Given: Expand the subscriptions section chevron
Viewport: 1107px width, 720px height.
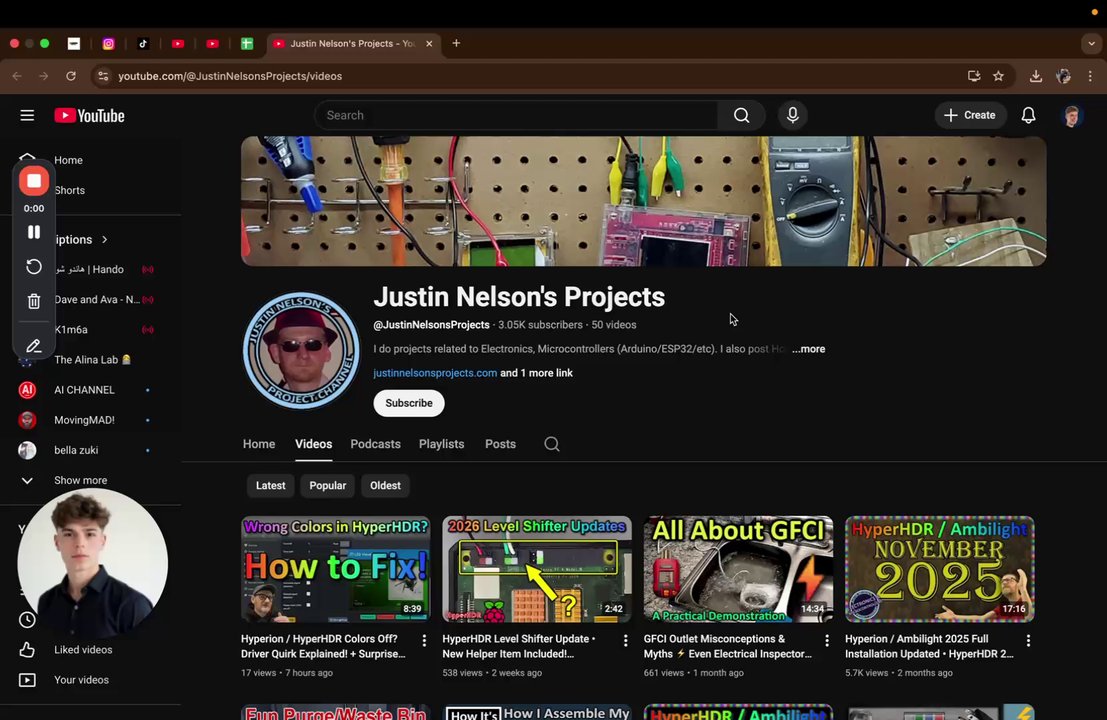Looking at the screenshot, I should tap(104, 239).
